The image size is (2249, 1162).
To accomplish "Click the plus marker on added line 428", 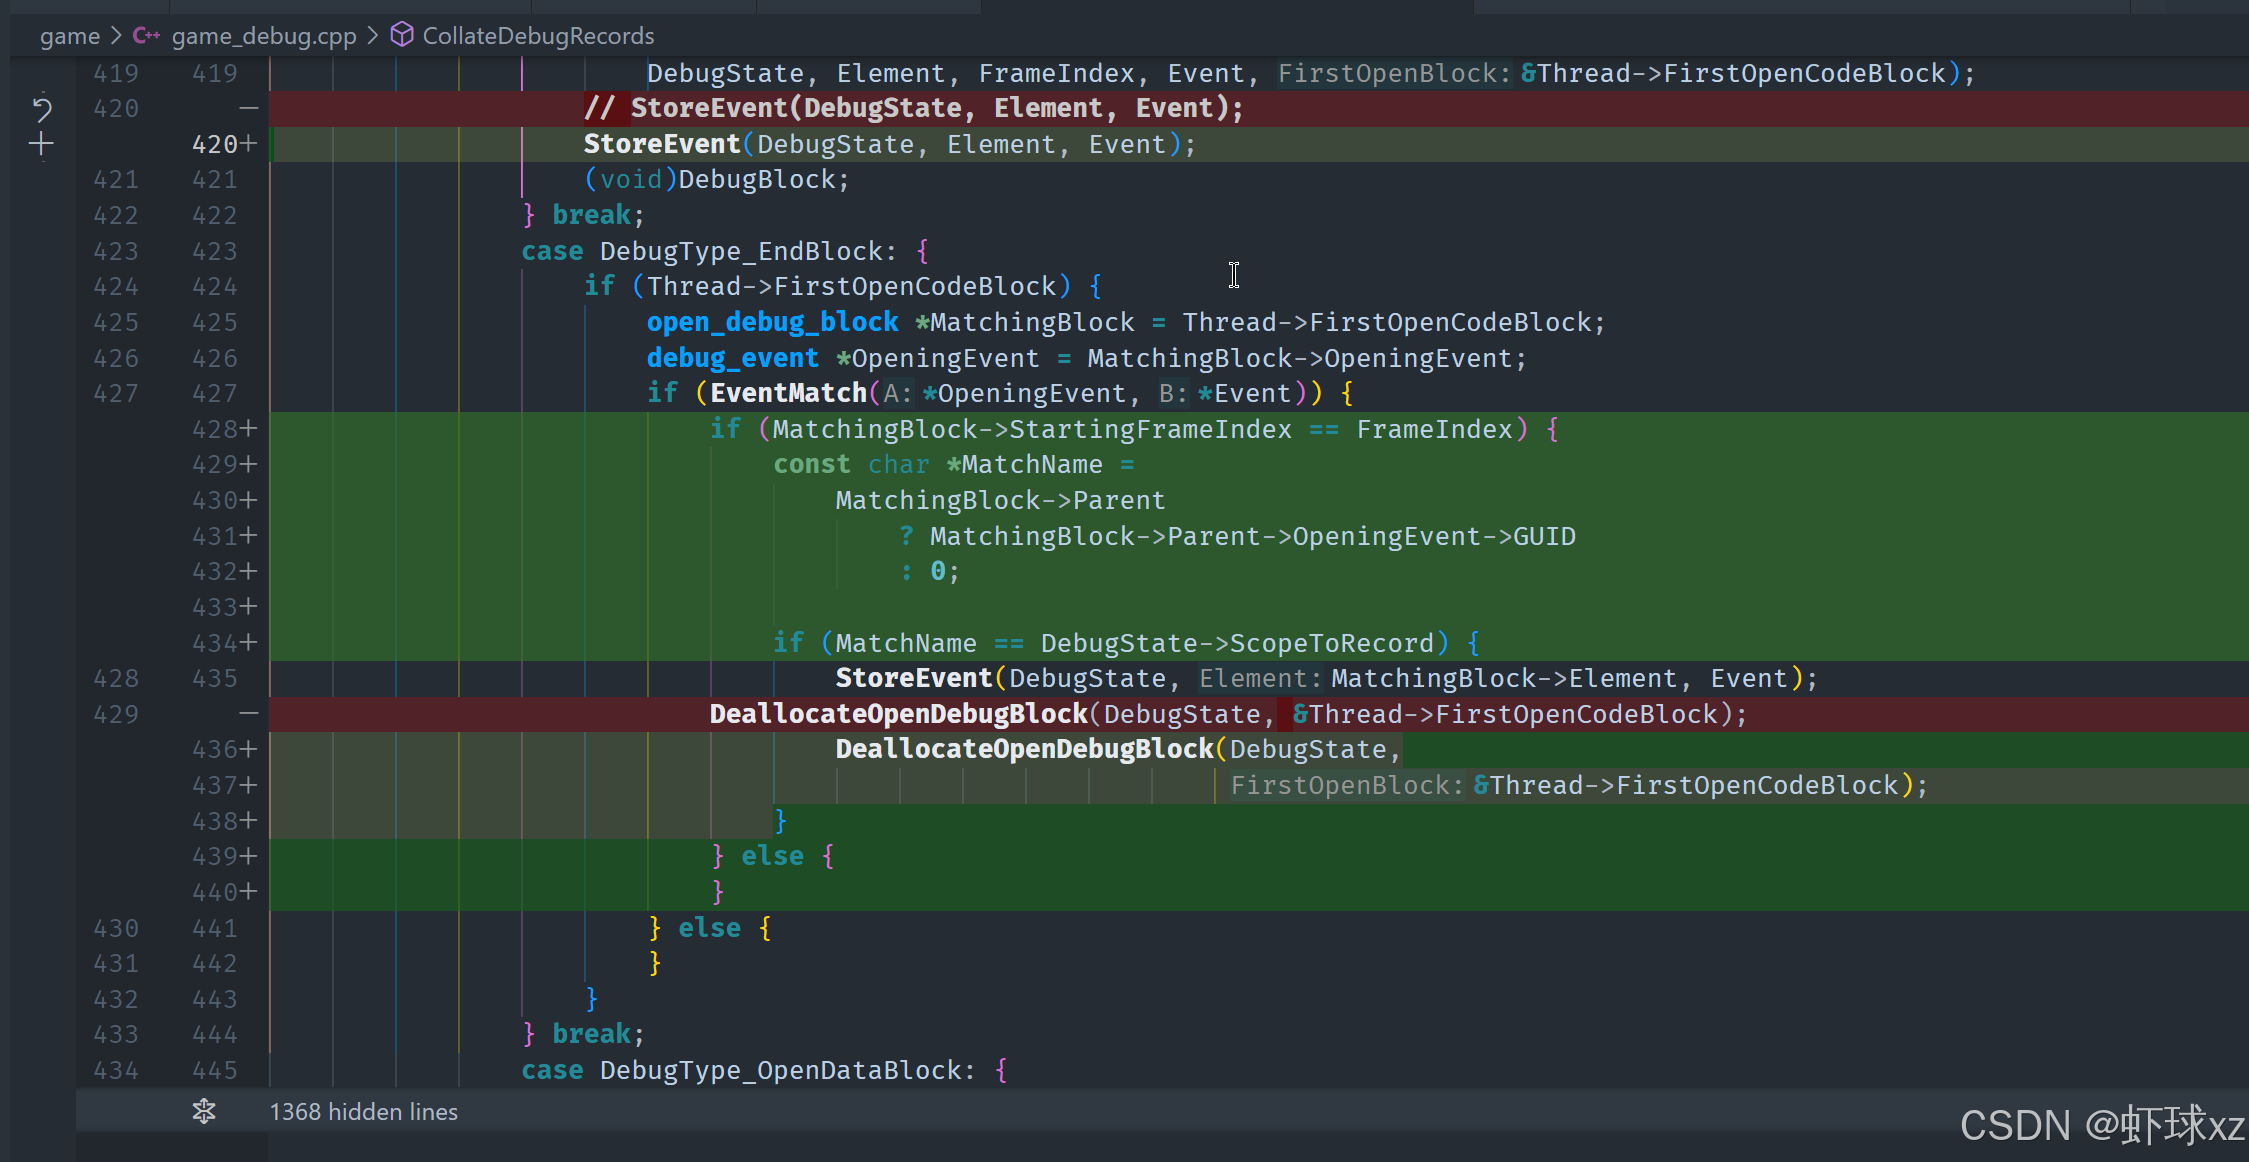I will (249, 429).
